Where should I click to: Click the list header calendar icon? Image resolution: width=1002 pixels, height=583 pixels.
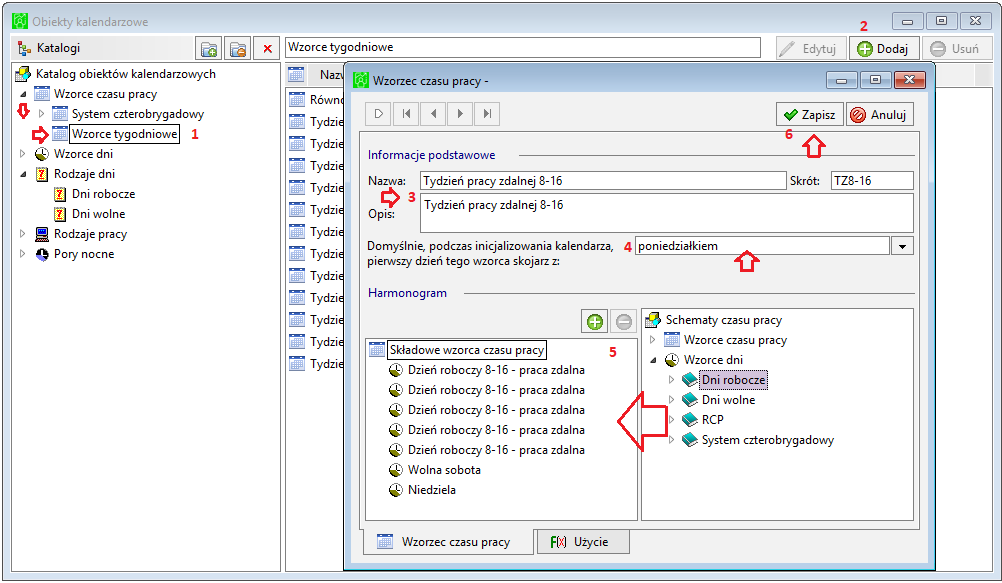click(296, 75)
